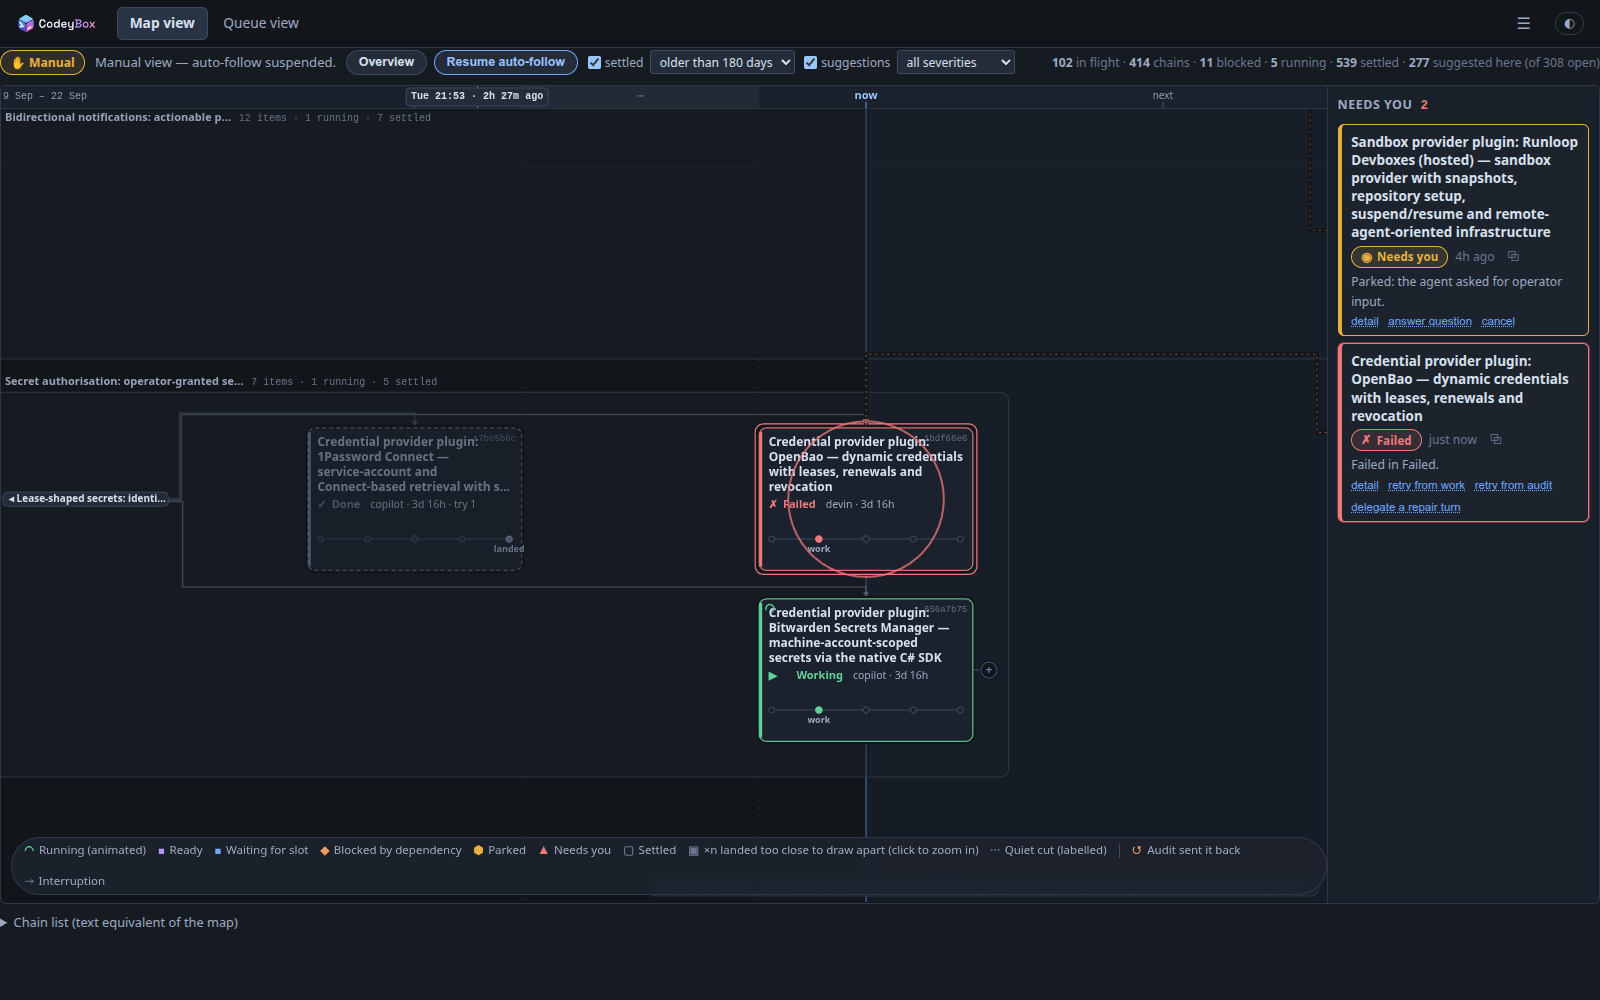The height and width of the screenshot is (1000, 1600).
Task: Uncheck the settled checkbox
Action: click(x=594, y=62)
